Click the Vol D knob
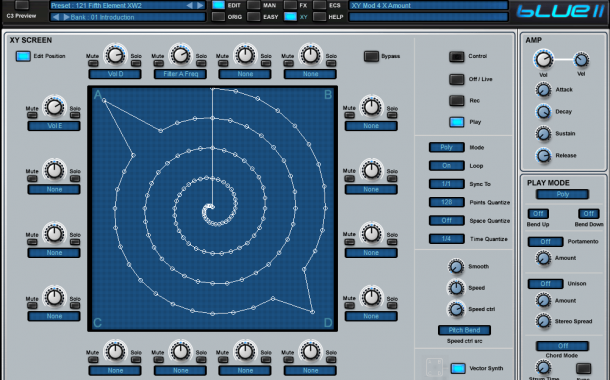The width and height of the screenshot is (610, 380). (x=115, y=55)
